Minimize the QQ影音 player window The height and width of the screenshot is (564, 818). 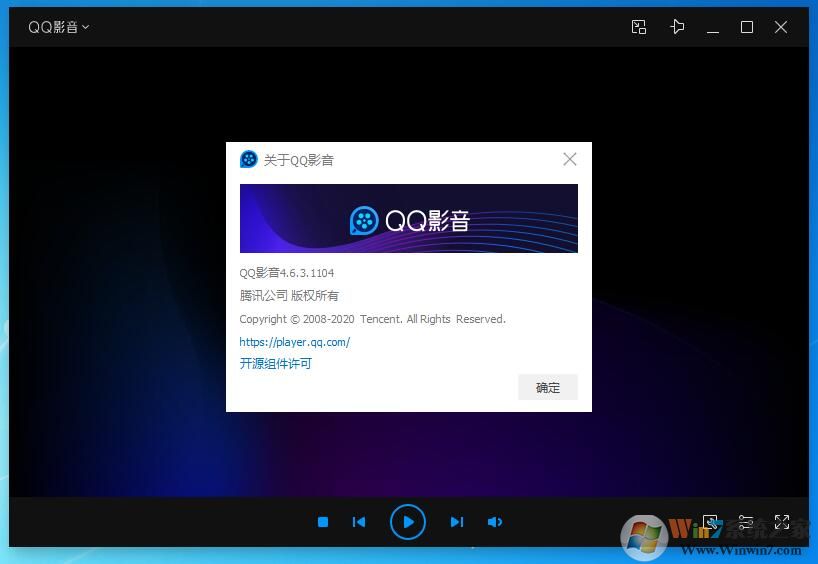713,27
